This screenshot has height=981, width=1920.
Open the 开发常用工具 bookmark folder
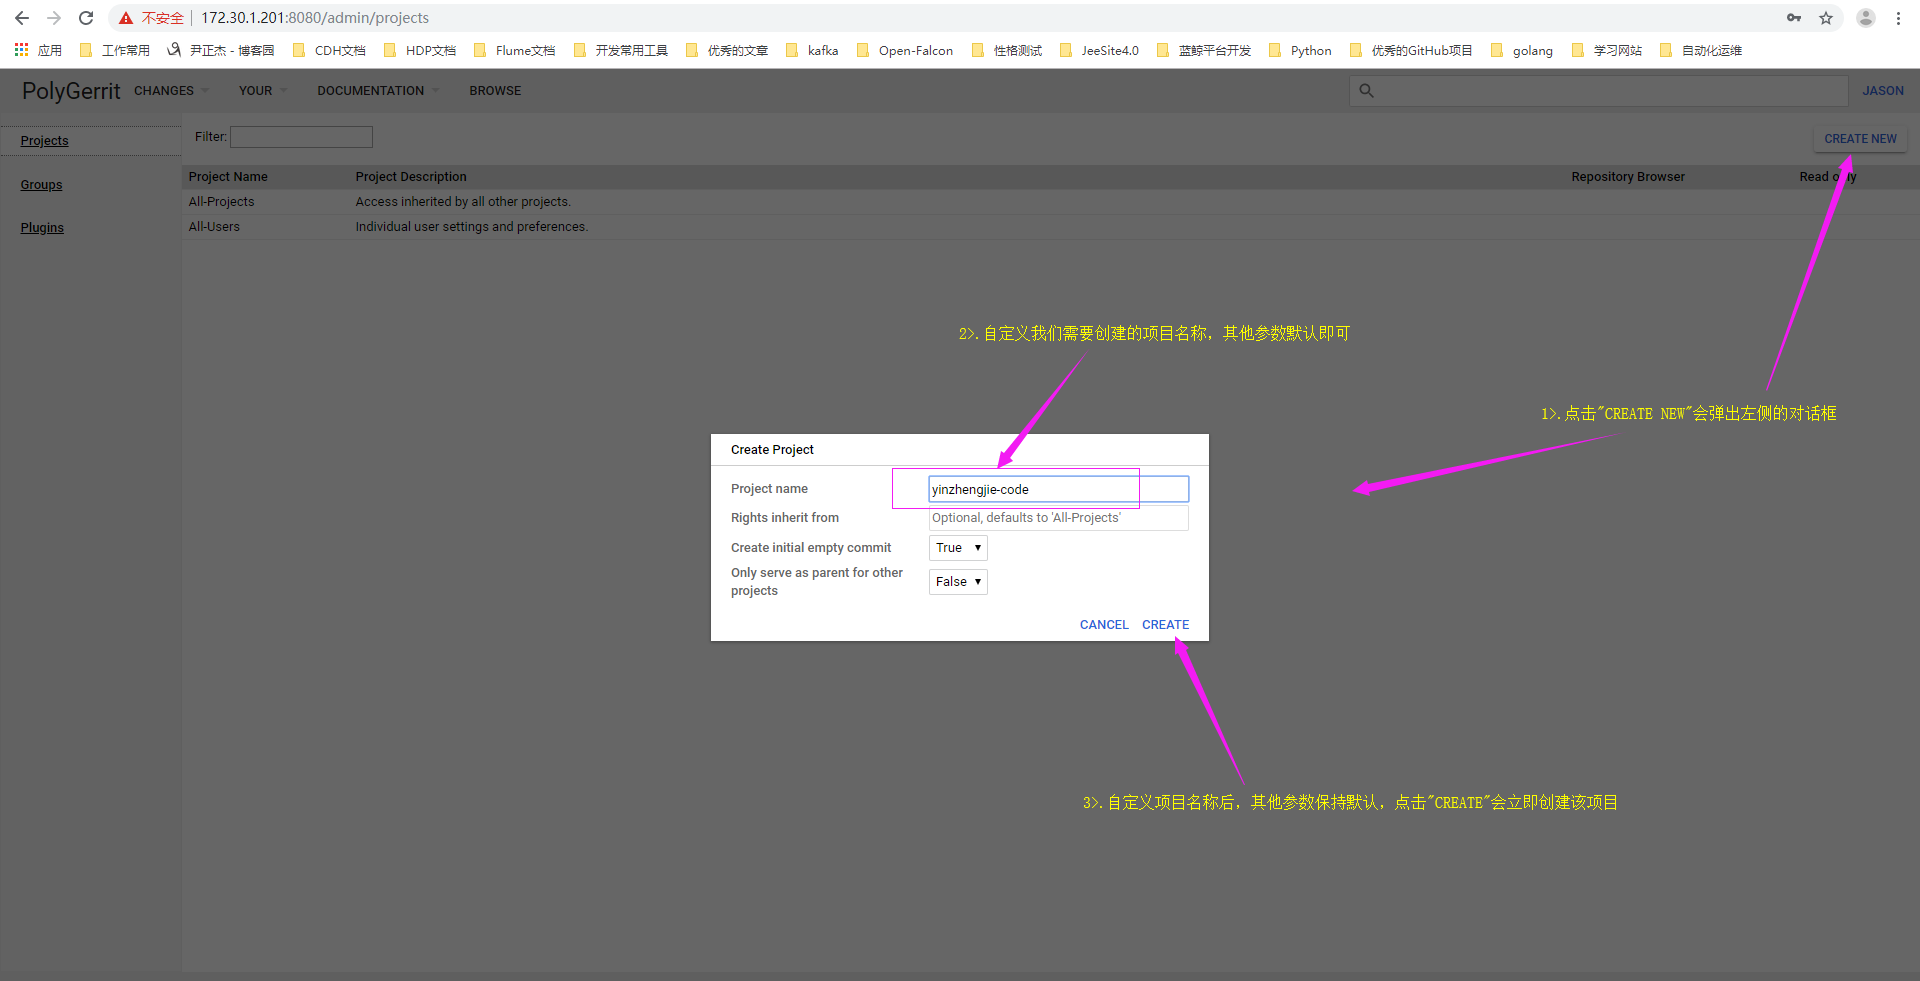[x=621, y=50]
